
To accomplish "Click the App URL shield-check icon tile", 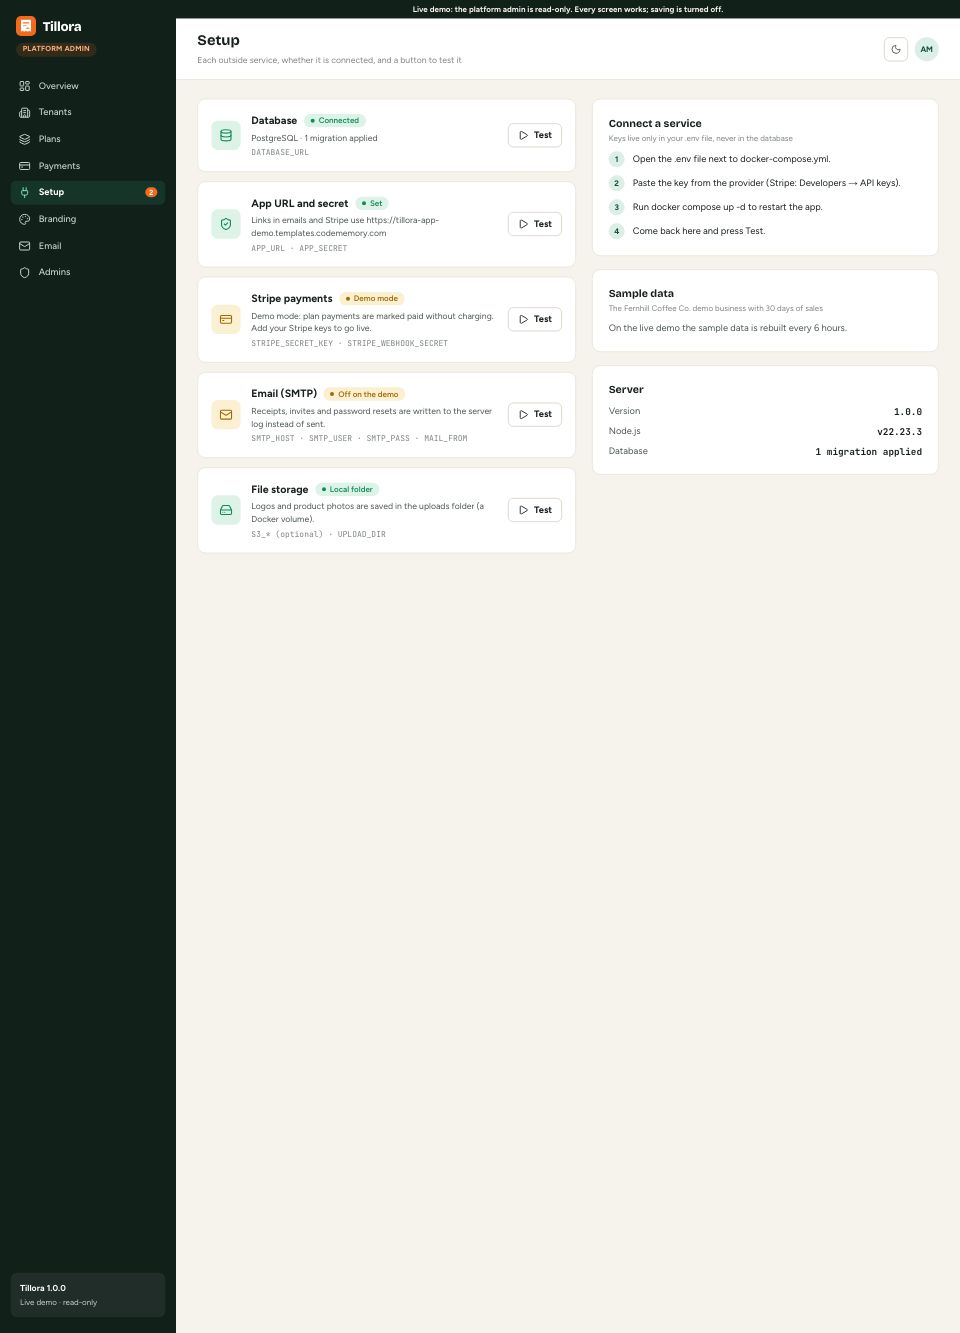I will pos(226,224).
